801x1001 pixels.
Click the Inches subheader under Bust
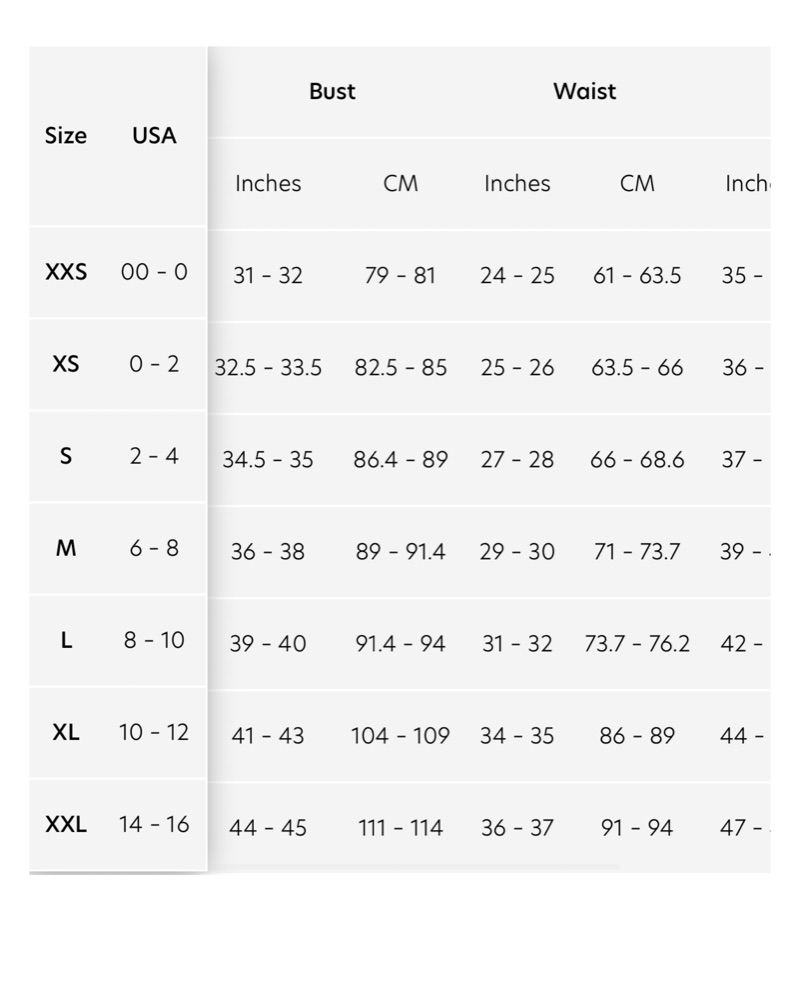pos(268,183)
